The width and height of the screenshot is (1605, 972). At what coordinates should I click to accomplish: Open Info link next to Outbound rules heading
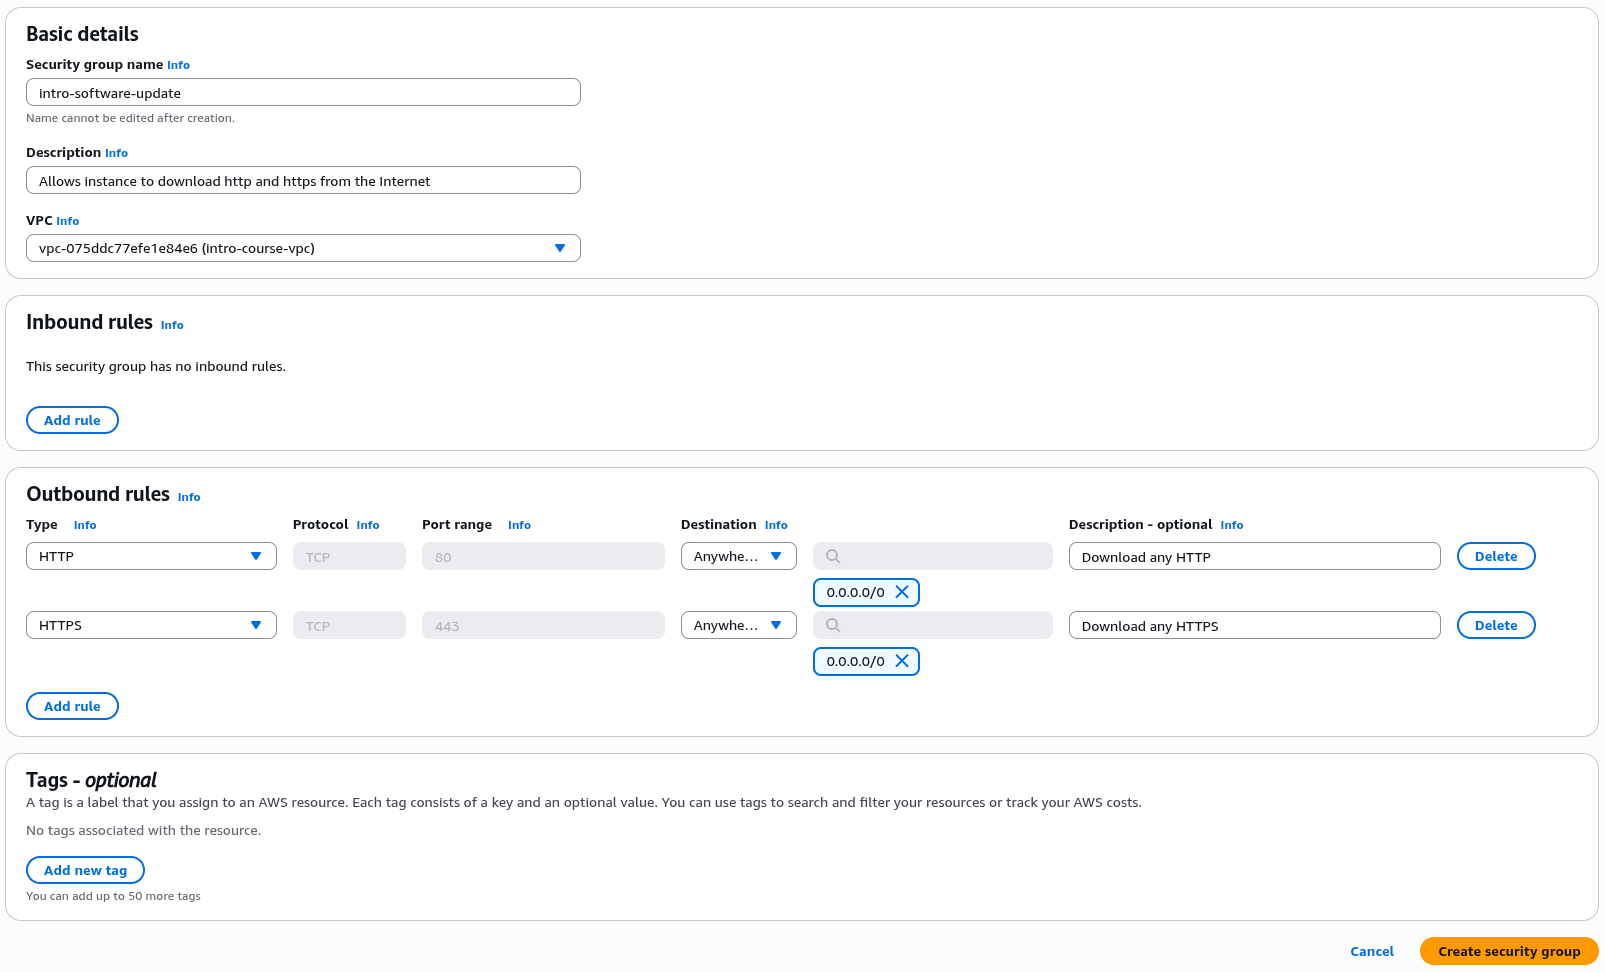coord(189,497)
